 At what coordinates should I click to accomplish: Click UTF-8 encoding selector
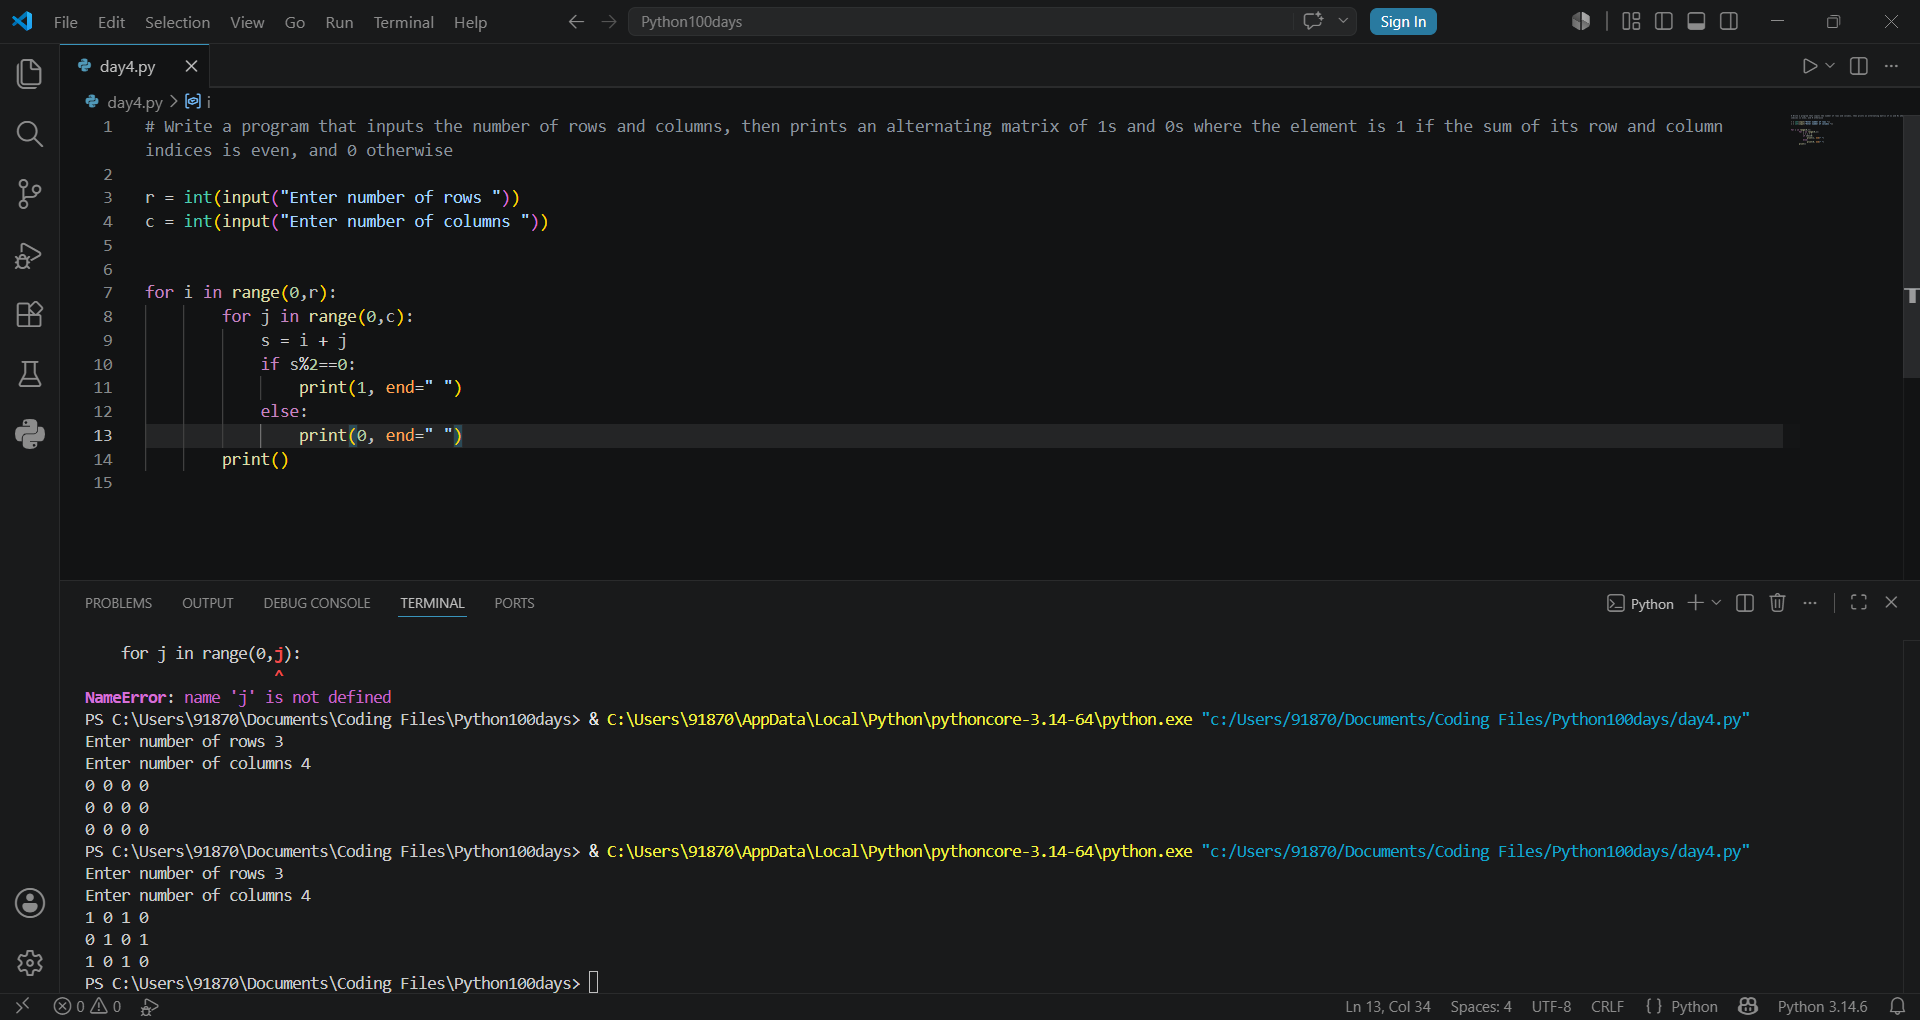point(1551,1006)
